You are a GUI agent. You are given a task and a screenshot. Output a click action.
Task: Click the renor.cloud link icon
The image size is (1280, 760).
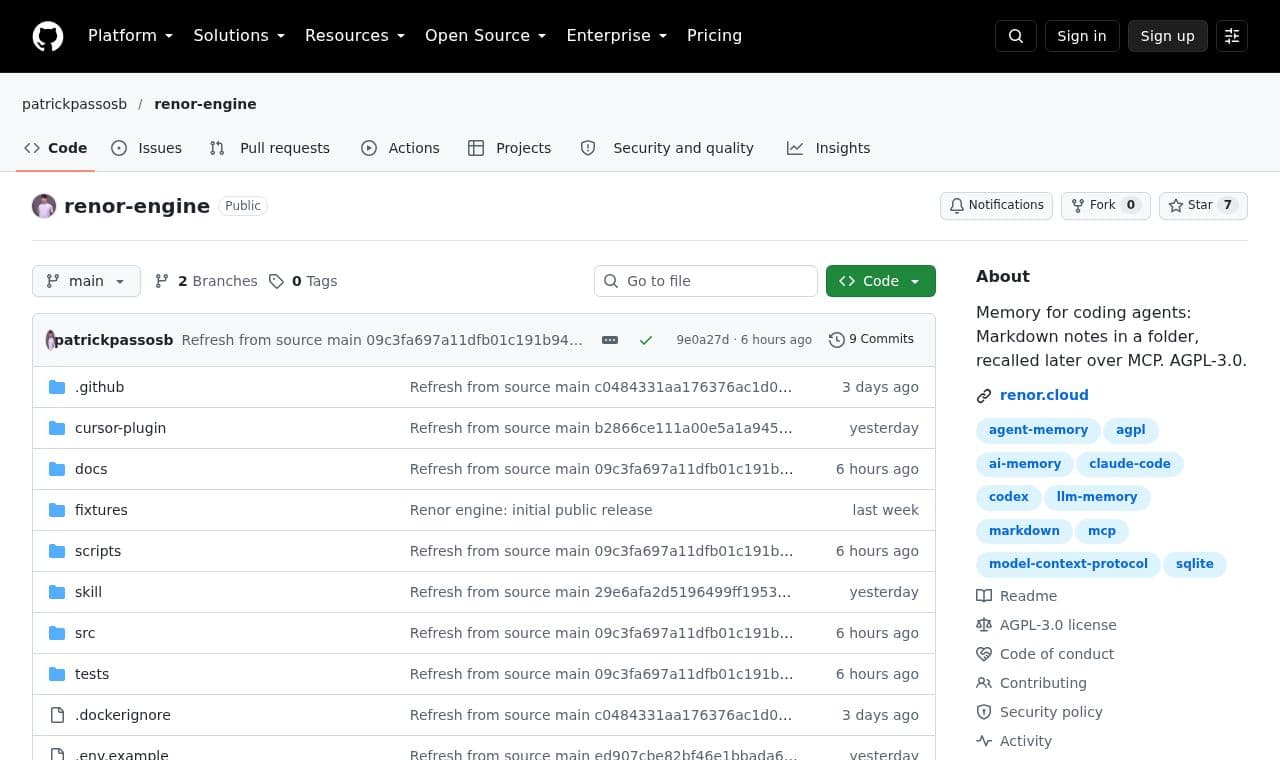point(984,396)
